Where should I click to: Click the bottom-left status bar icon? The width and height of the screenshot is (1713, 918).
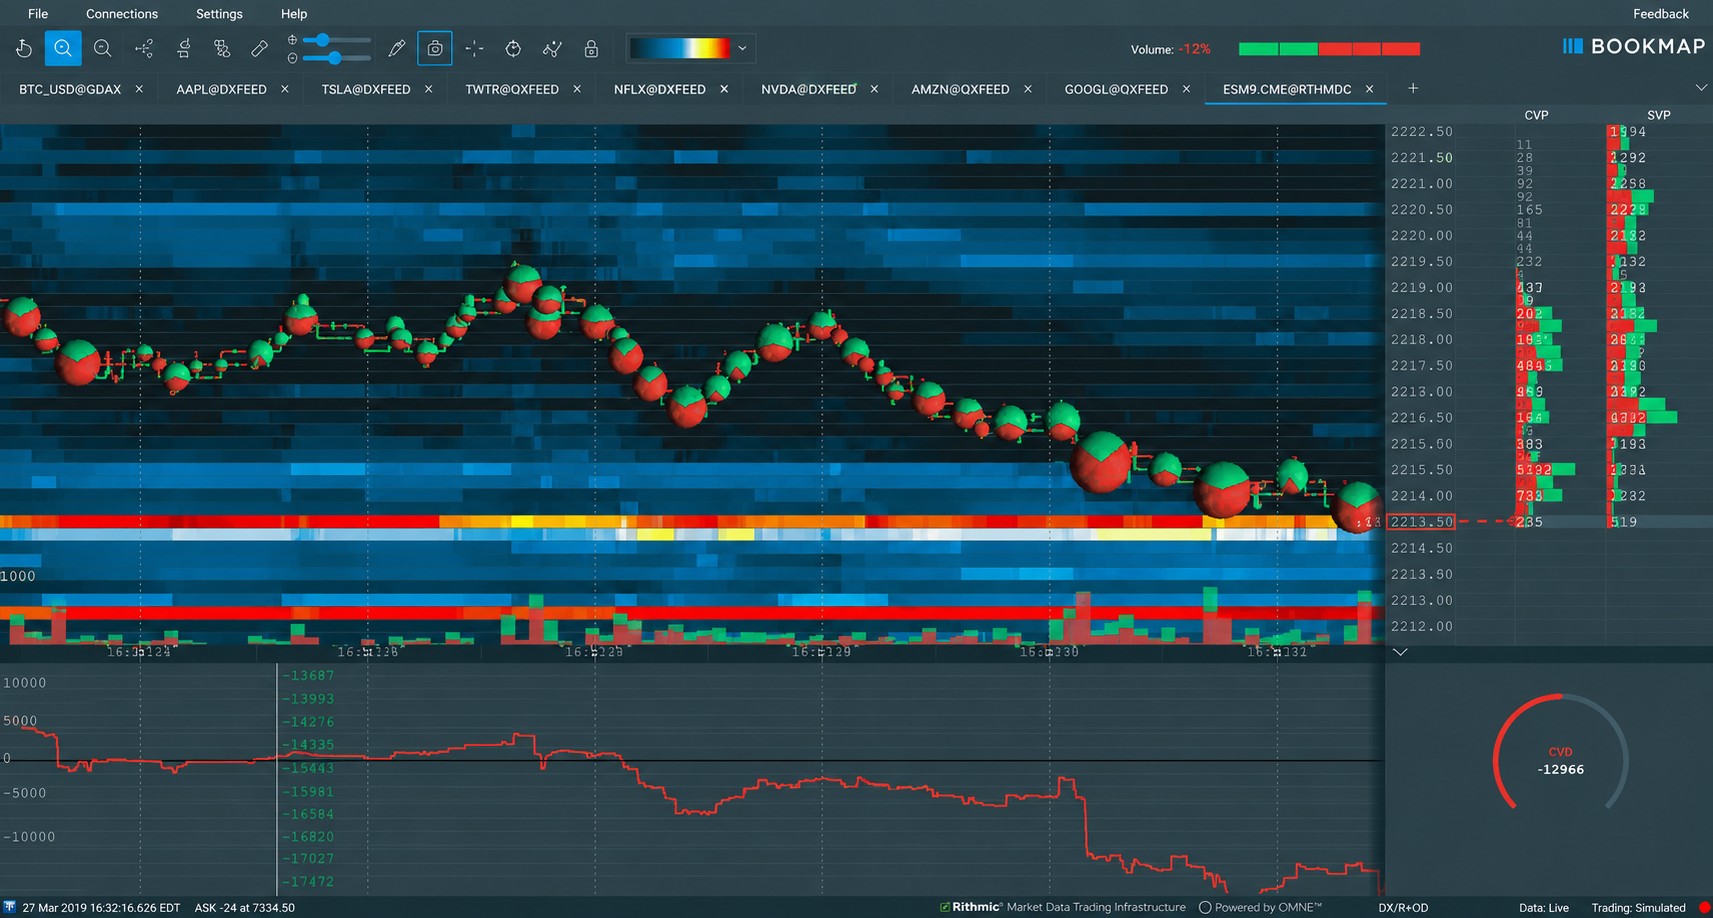pyautogui.click(x=9, y=907)
